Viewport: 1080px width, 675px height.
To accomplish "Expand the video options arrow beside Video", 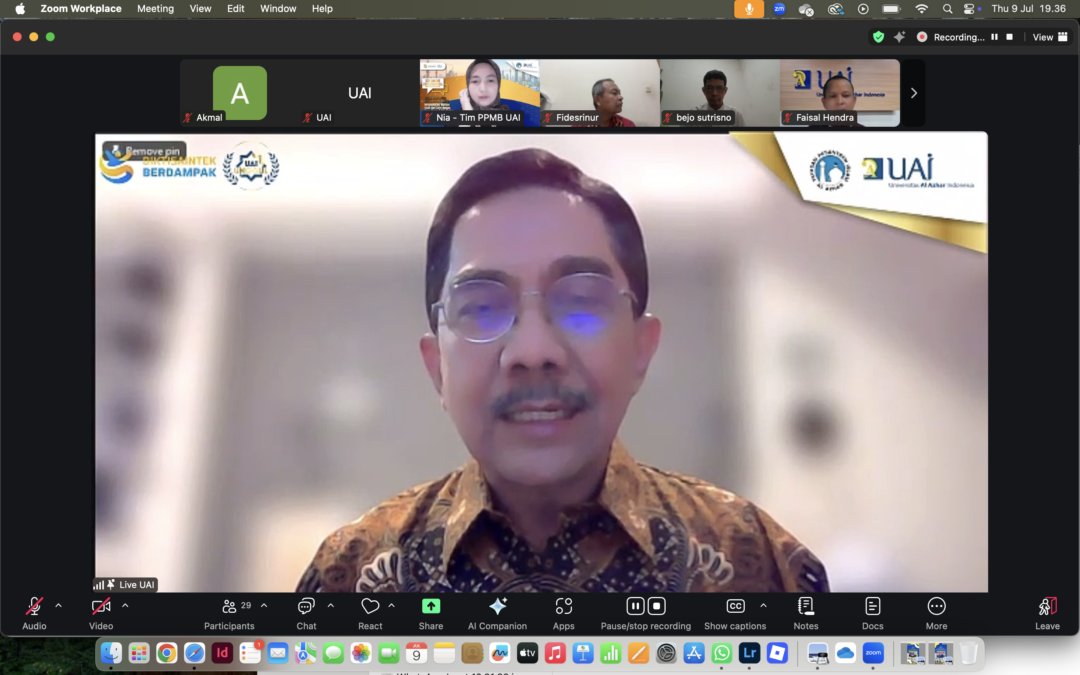I will click(x=125, y=606).
